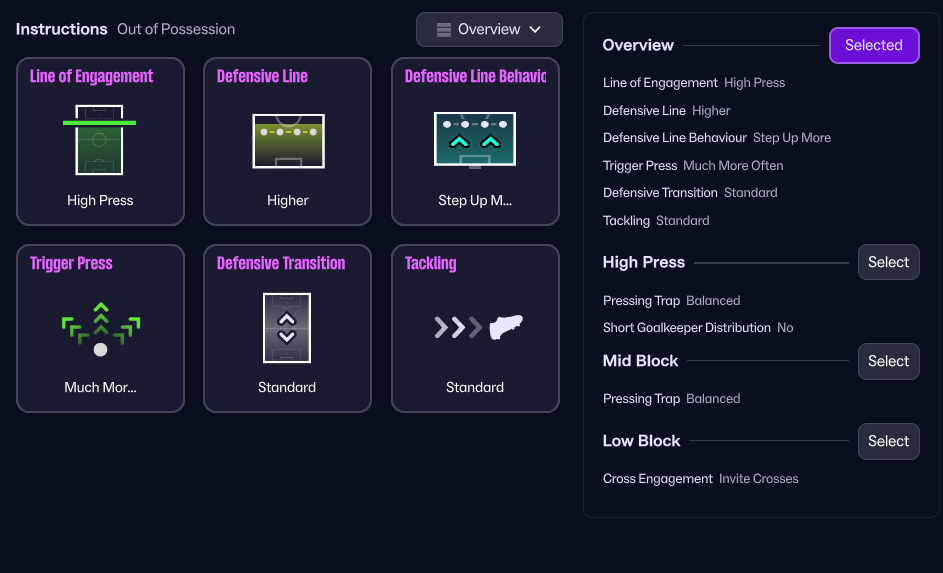
Task: Click the Higher label under Defensive Line
Action: [x=288, y=200]
